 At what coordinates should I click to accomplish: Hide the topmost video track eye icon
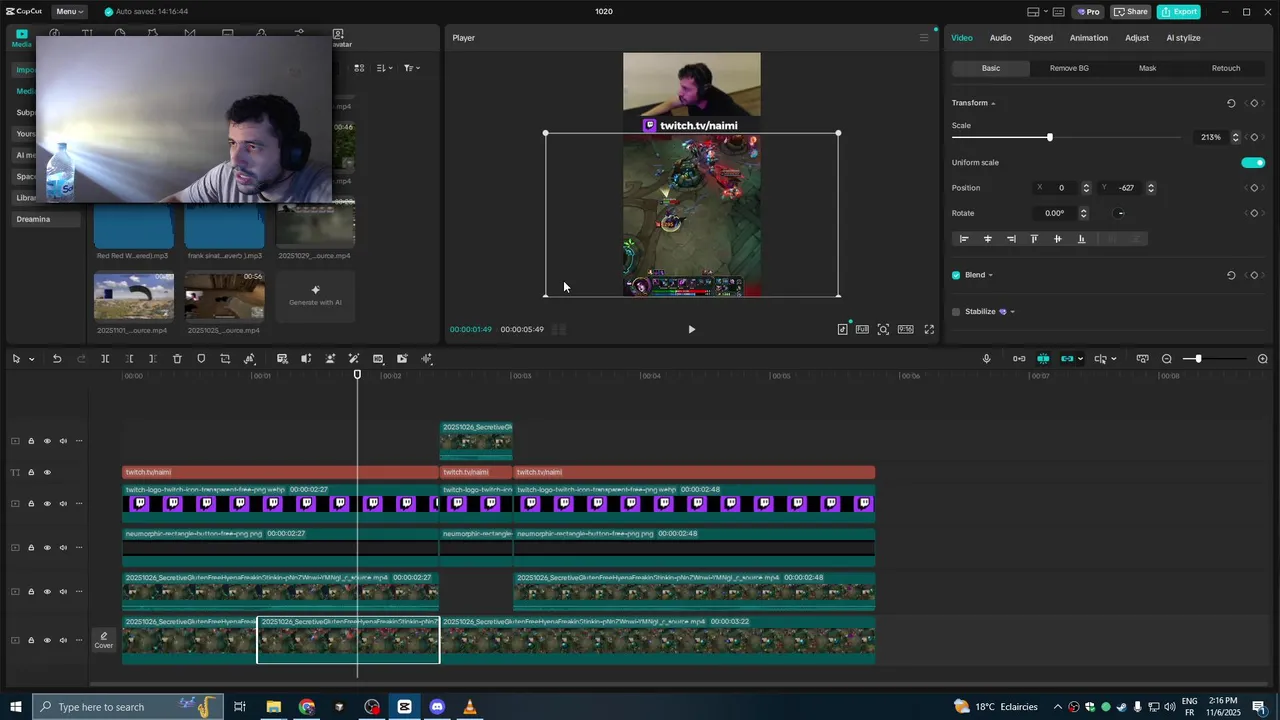[x=47, y=441]
